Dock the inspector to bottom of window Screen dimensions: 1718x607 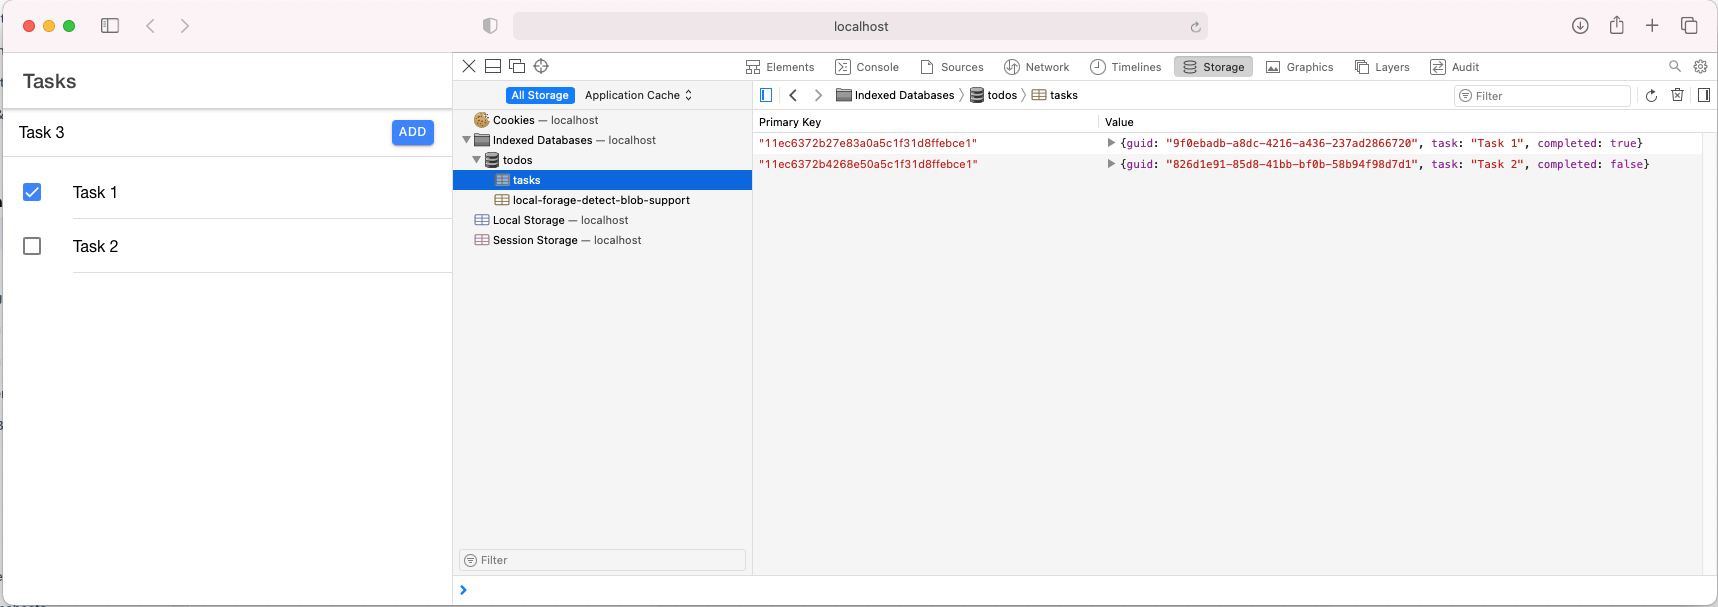(x=493, y=66)
